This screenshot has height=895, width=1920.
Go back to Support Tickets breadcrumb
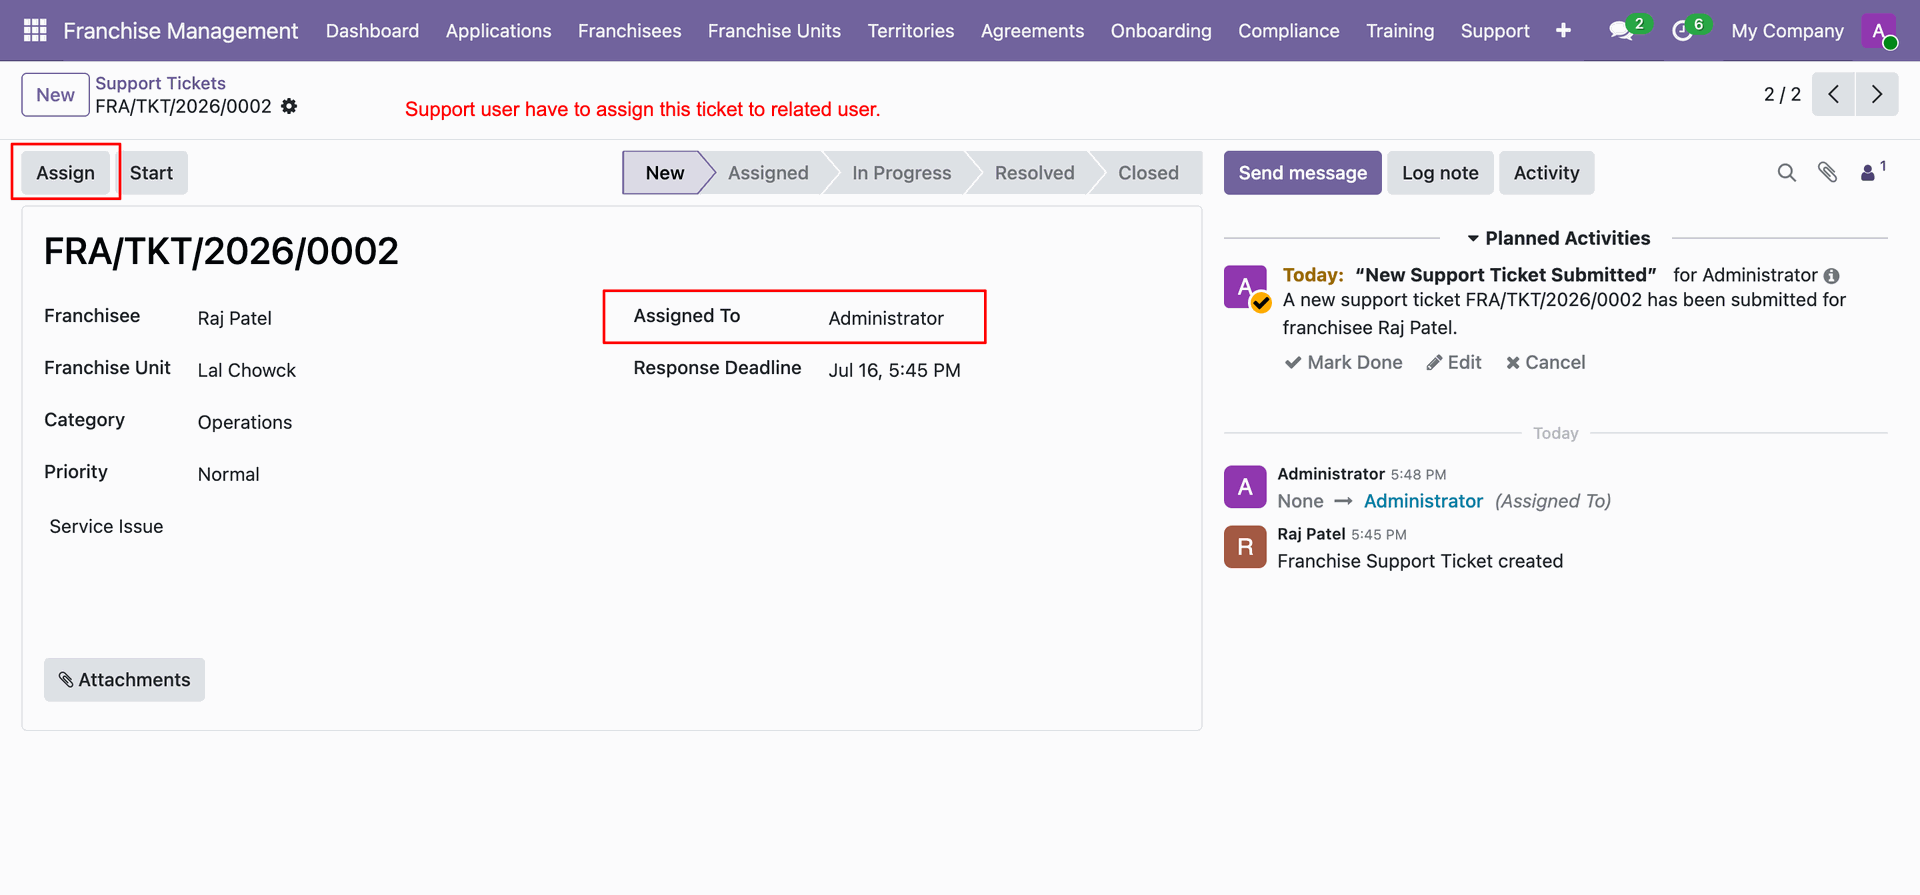pyautogui.click(x=160, y=83)
